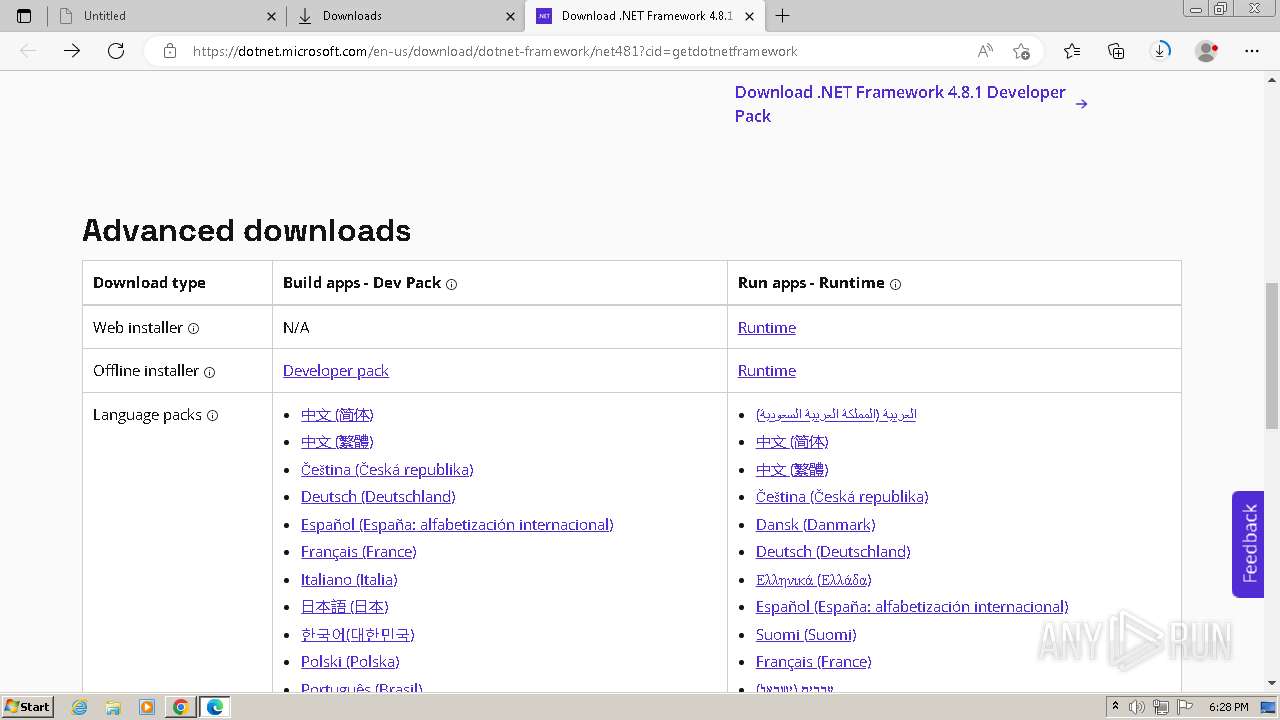Screen dimensions: 1280x720
Task: Close the Download .NET Framework tab
Action: [749, 16]
